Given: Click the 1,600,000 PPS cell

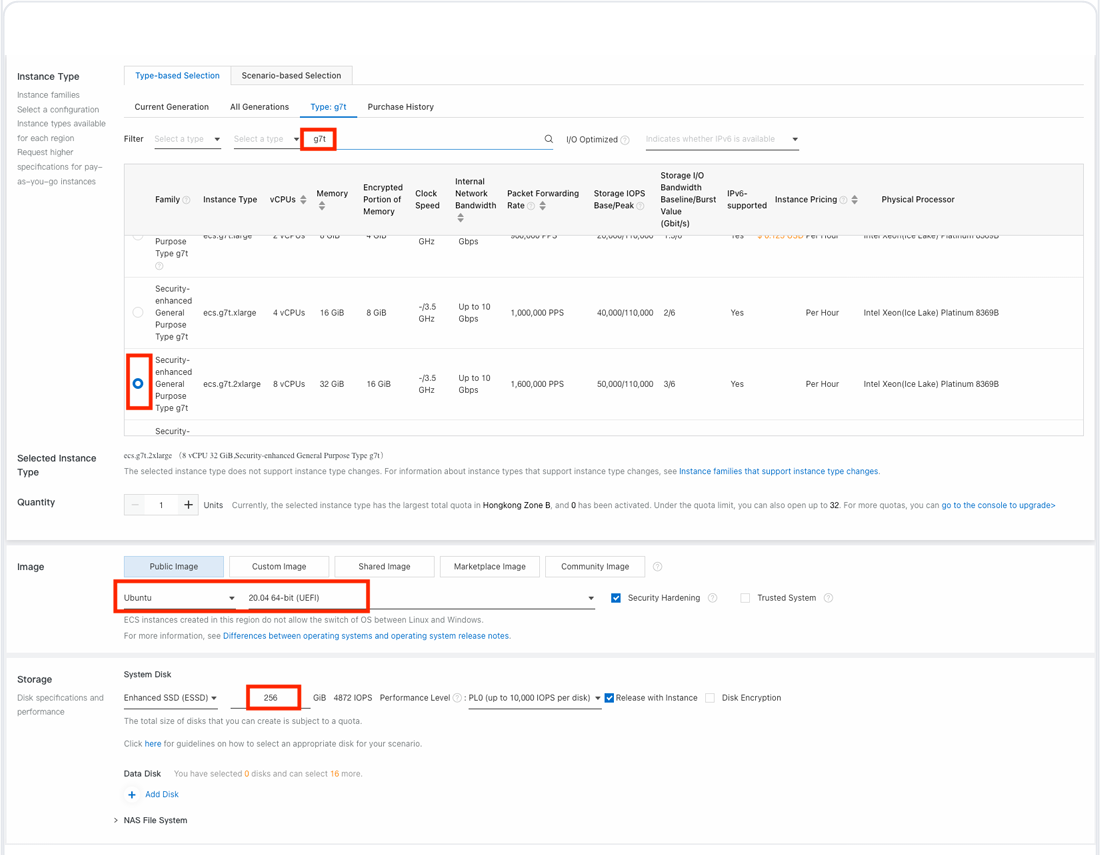Looking at the screenshot, I should (537, 384).
